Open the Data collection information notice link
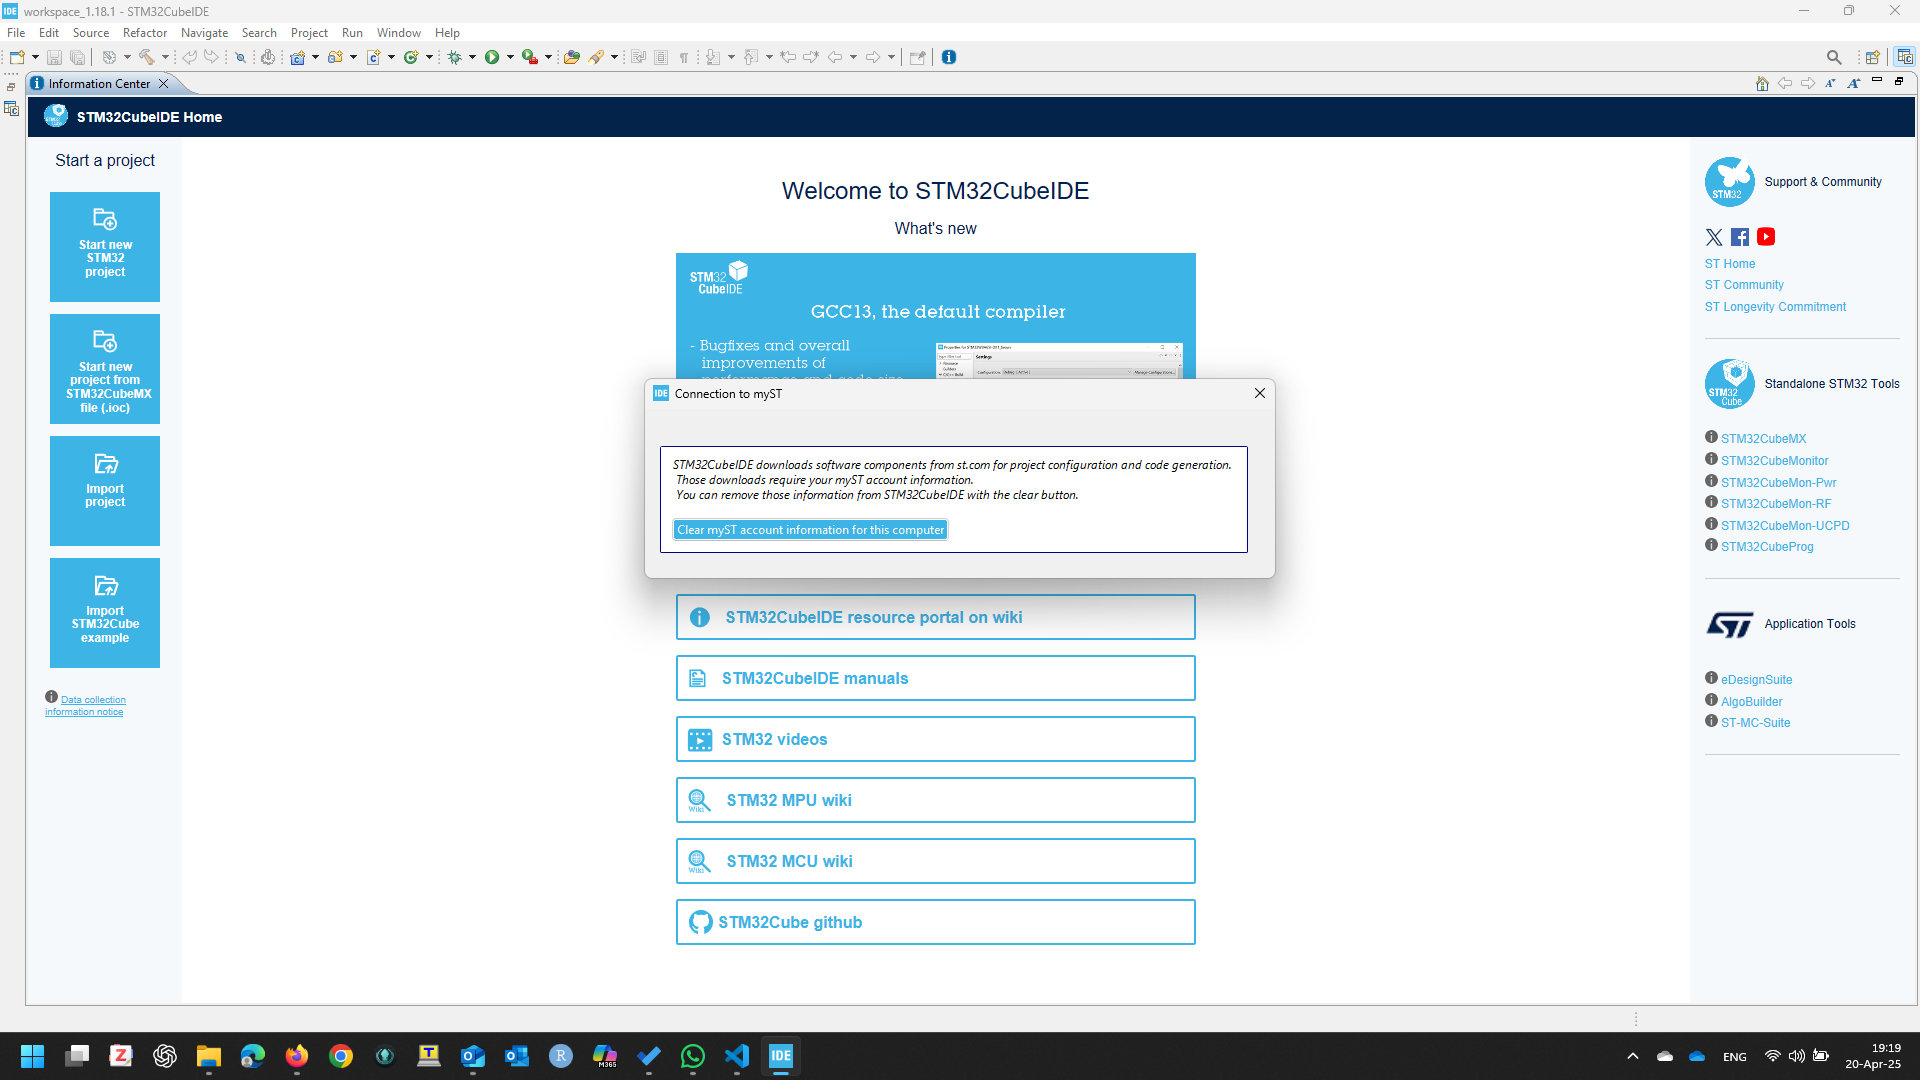The height and width of the screenshot is (1080, 1920). click(x=85, y=706)
